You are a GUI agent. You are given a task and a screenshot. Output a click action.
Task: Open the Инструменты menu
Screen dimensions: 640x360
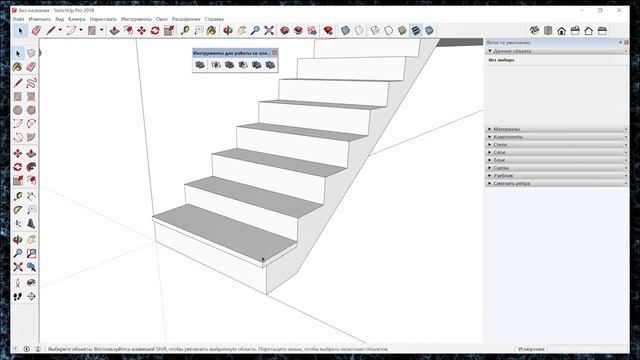(x=136, y=19)
